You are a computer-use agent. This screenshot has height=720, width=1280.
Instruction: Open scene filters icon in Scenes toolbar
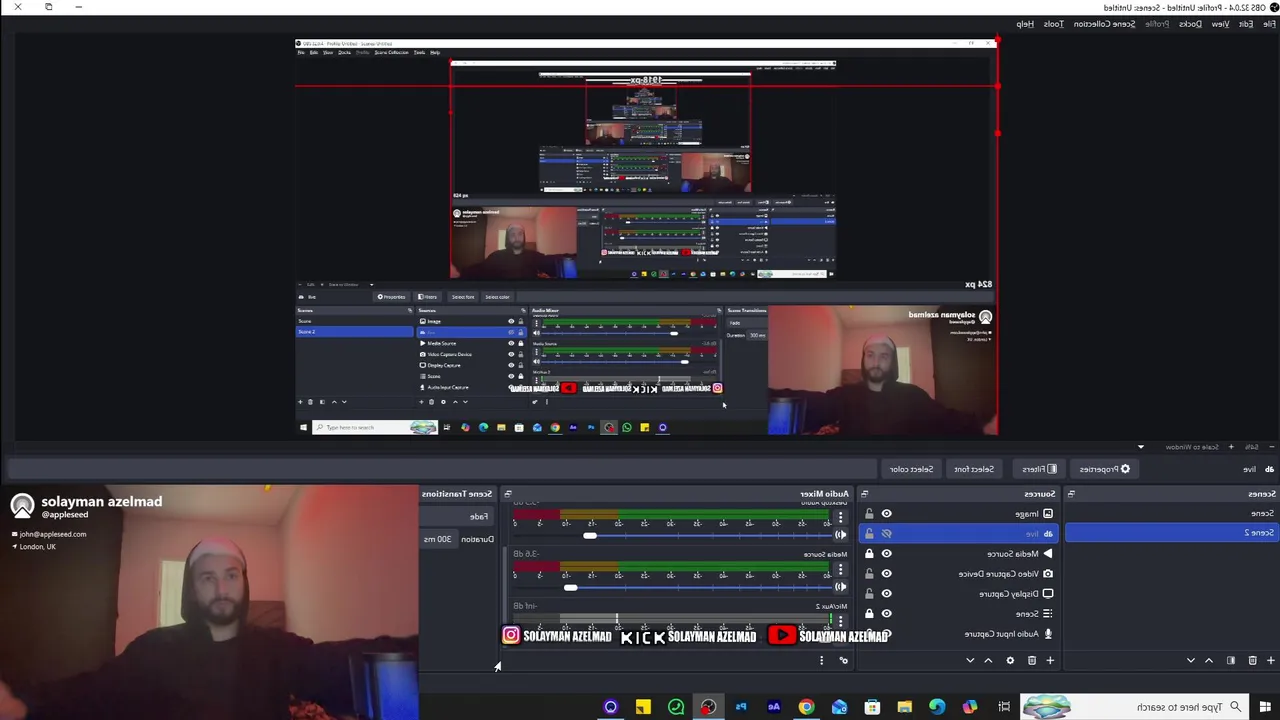tap(1230, 660)
